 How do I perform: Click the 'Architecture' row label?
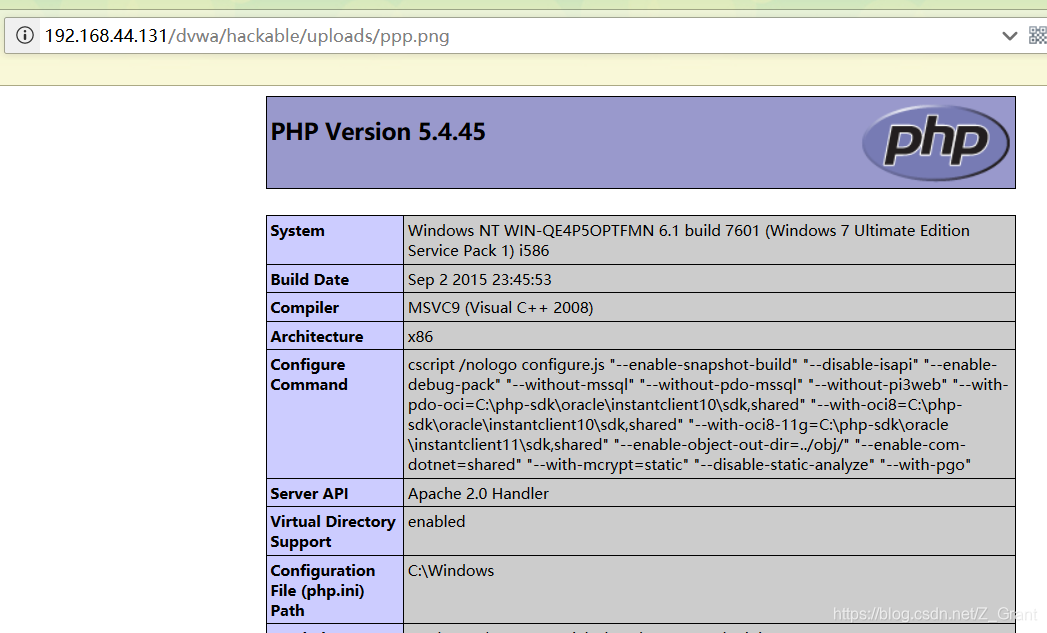317,337
